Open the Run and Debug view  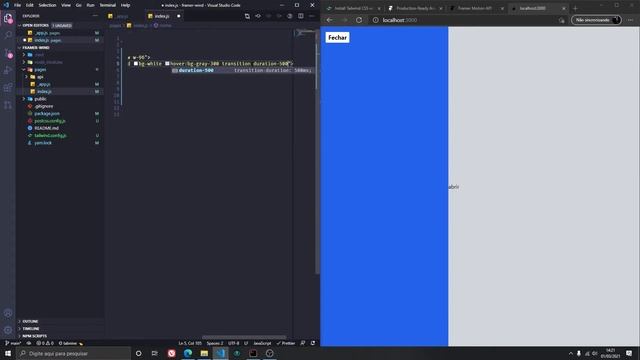coord(8,70)
